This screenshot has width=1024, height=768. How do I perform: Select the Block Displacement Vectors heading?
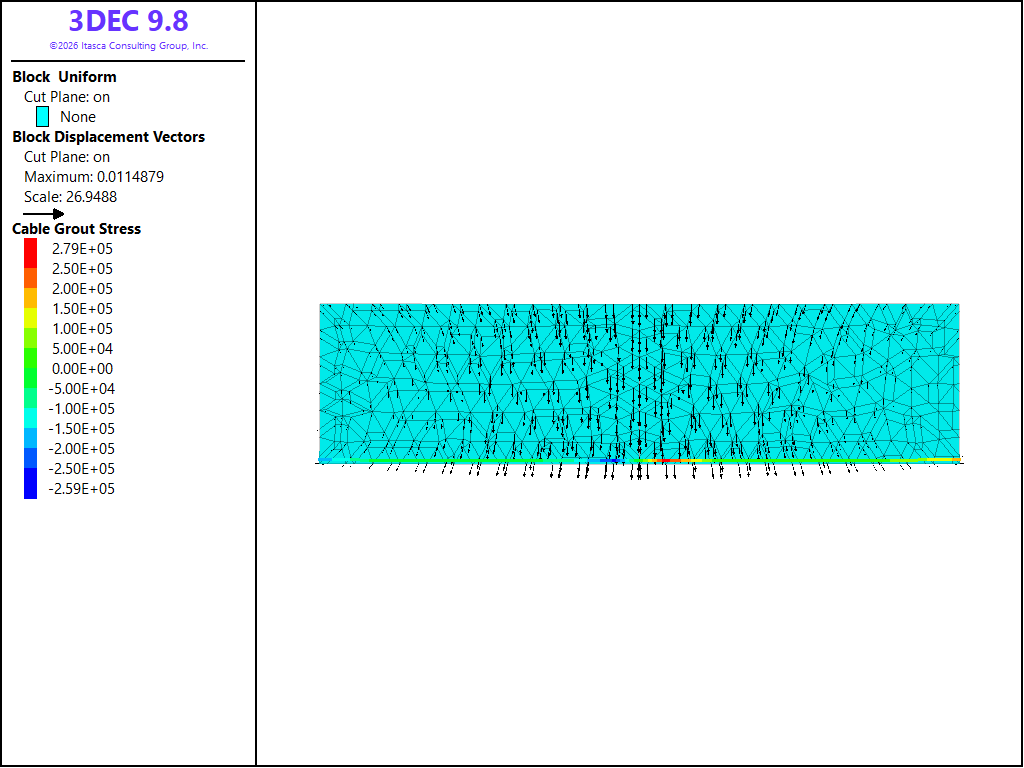(108, 137)
